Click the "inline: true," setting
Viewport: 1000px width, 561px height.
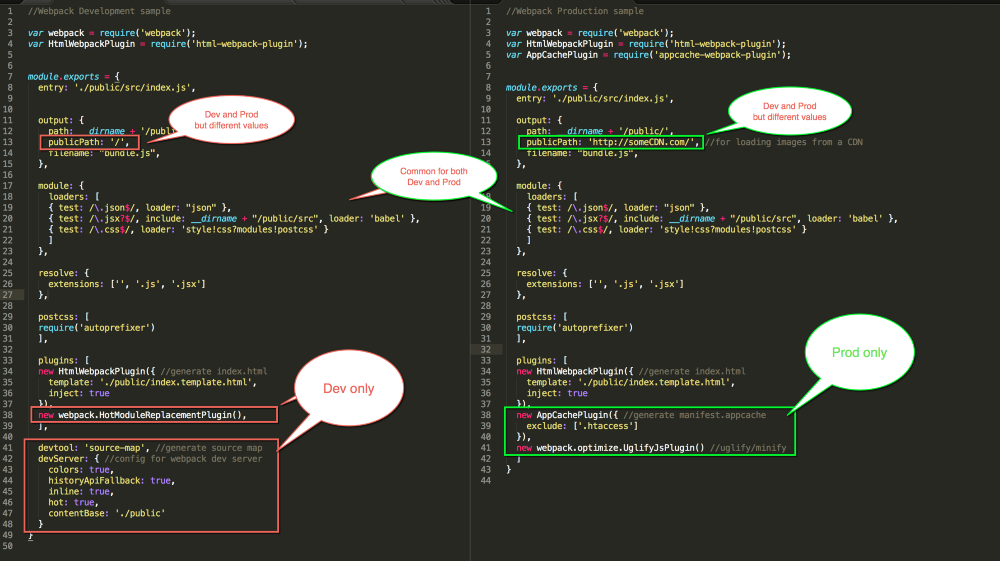tap(81, 492)
